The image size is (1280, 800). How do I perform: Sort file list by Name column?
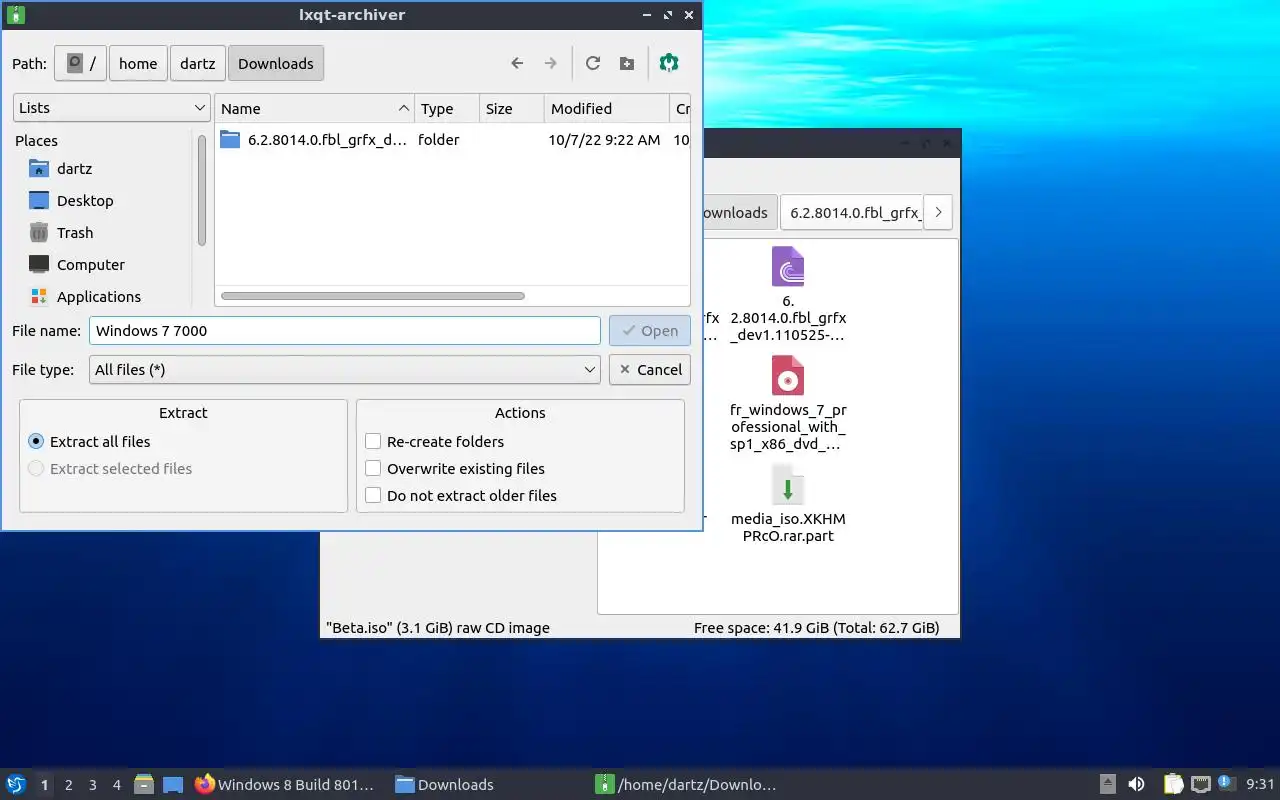314,109
